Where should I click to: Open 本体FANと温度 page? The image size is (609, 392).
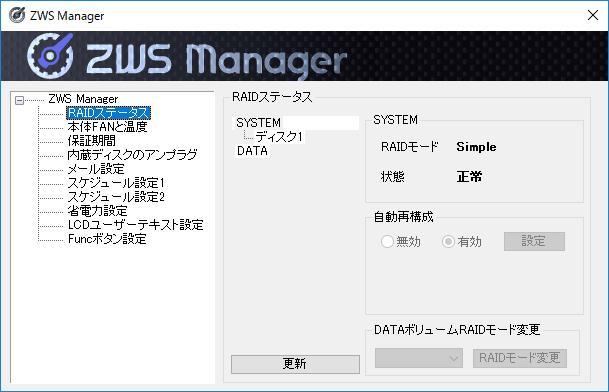pos(107,127)
